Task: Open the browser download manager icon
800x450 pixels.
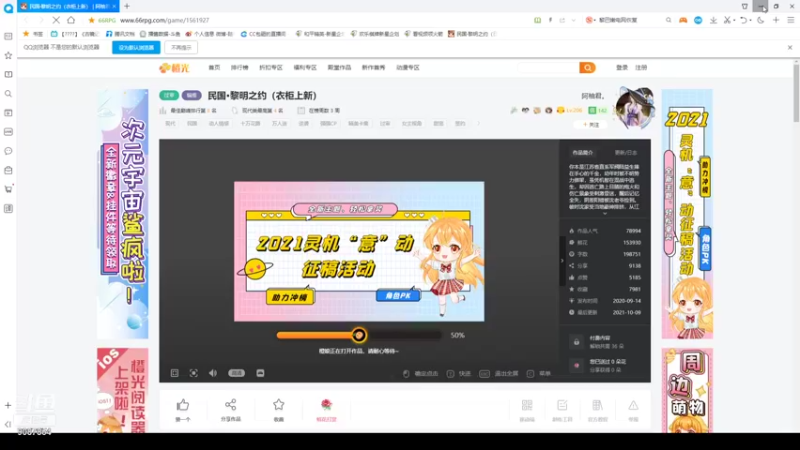Action: tap(713, 20)
